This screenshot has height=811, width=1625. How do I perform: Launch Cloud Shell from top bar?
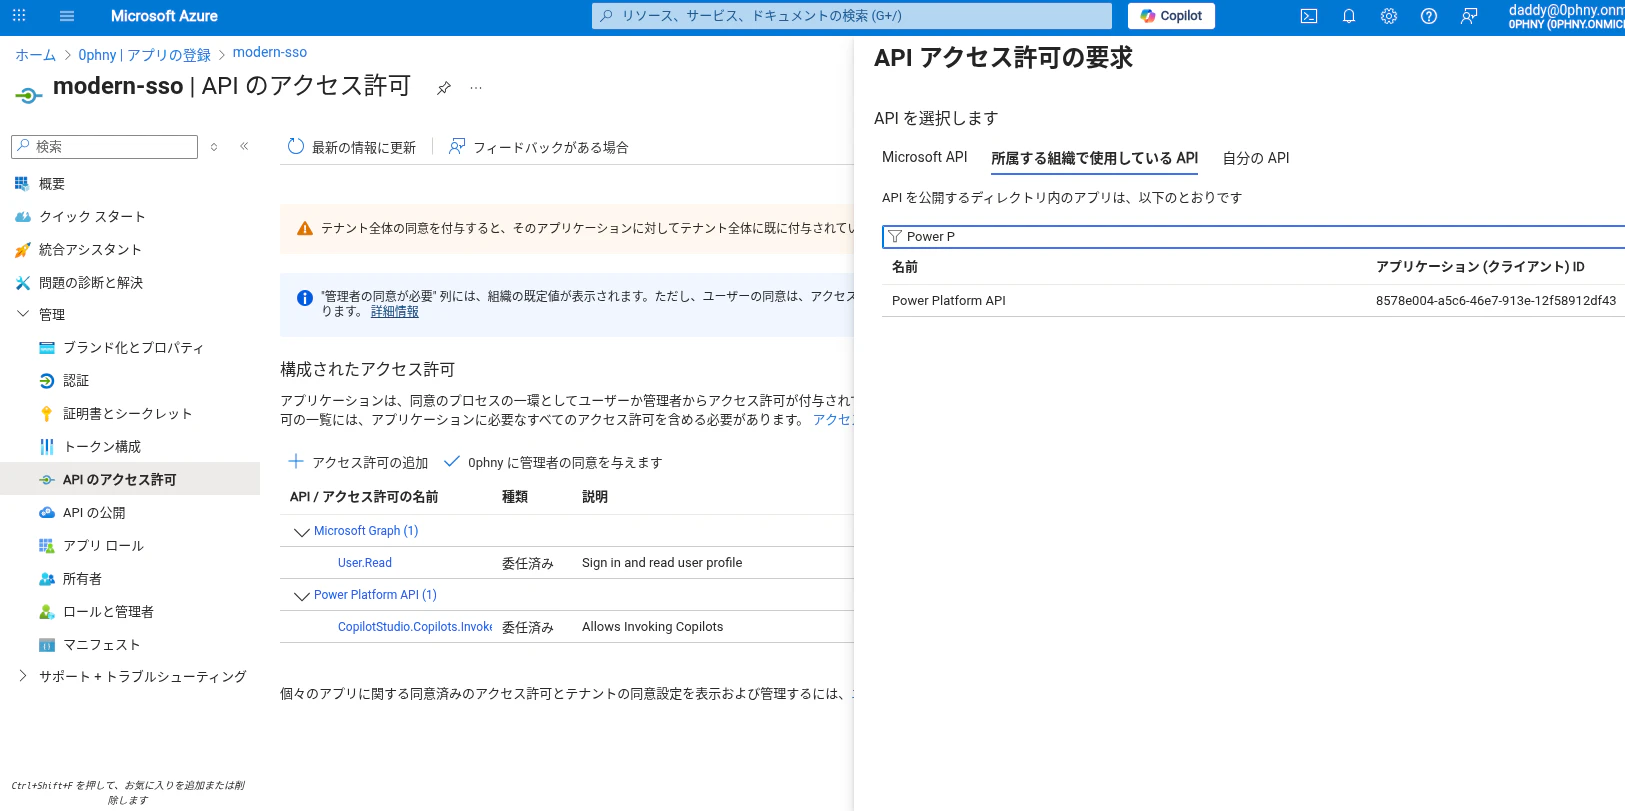1309,16
